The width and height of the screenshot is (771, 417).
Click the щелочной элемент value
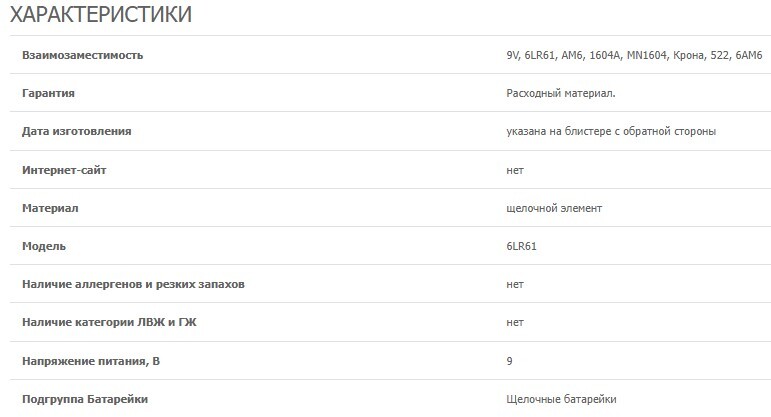click(554, 208)
